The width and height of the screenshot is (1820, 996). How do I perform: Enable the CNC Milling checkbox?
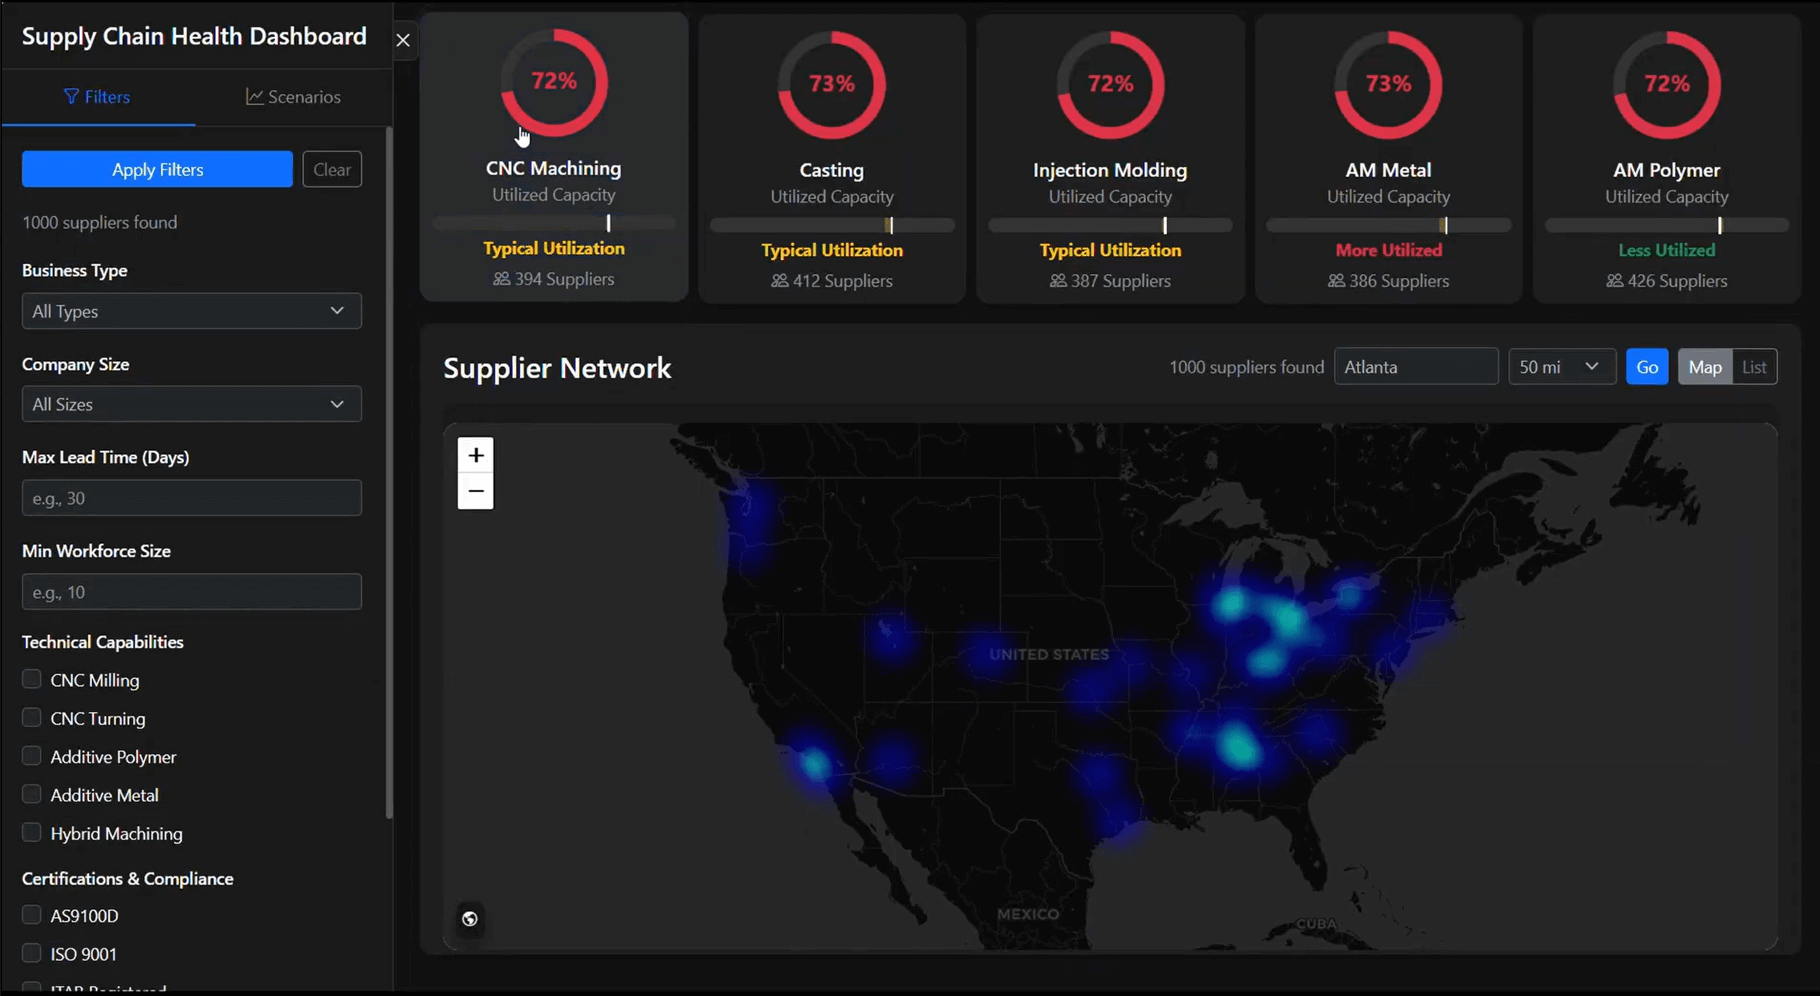[32, 680]
